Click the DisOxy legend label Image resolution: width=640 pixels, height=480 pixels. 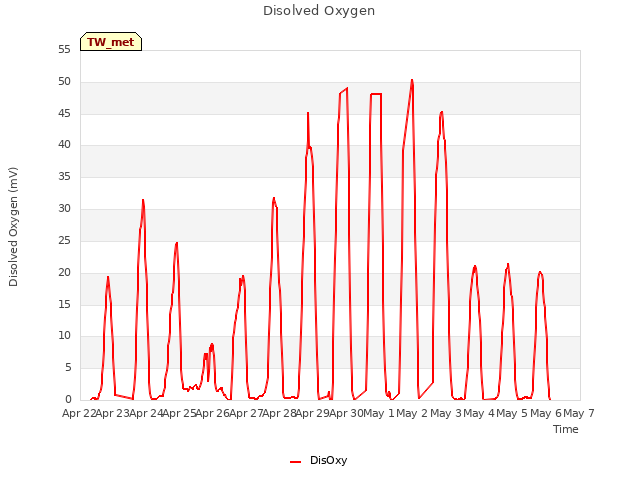329,460
